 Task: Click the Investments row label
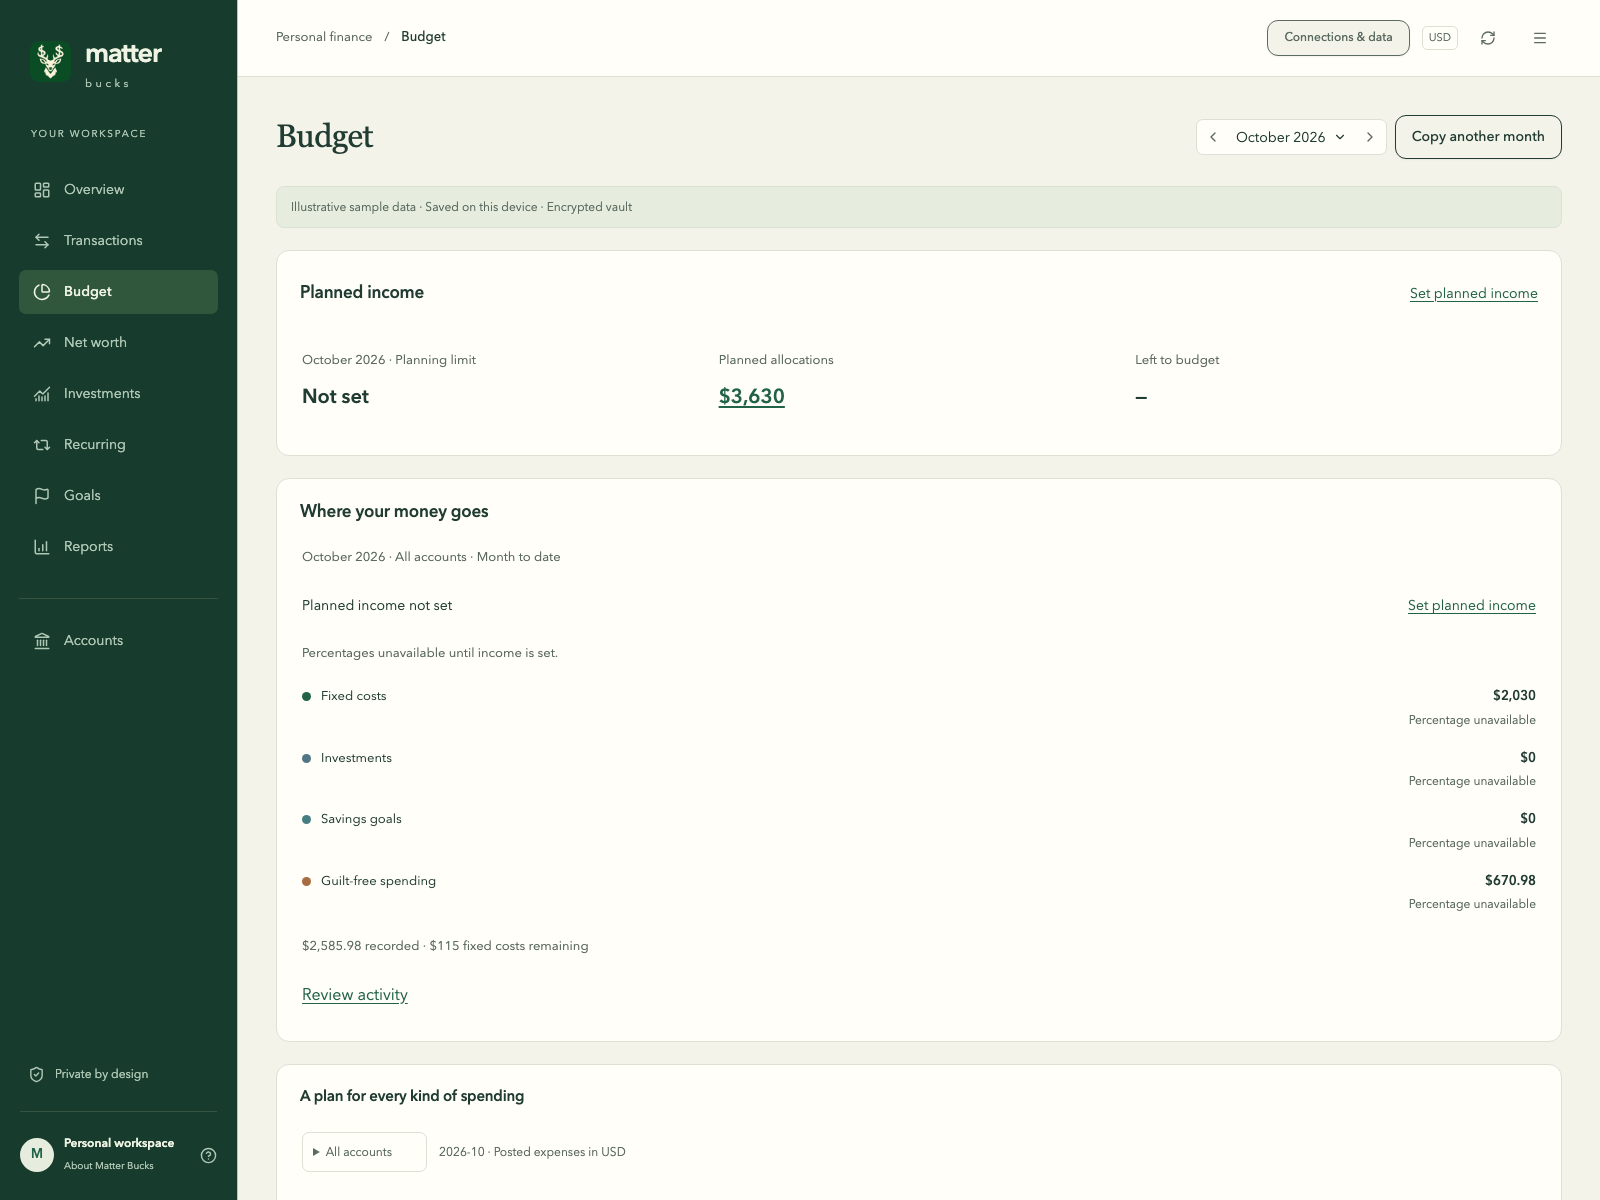[x=356, y=758]
